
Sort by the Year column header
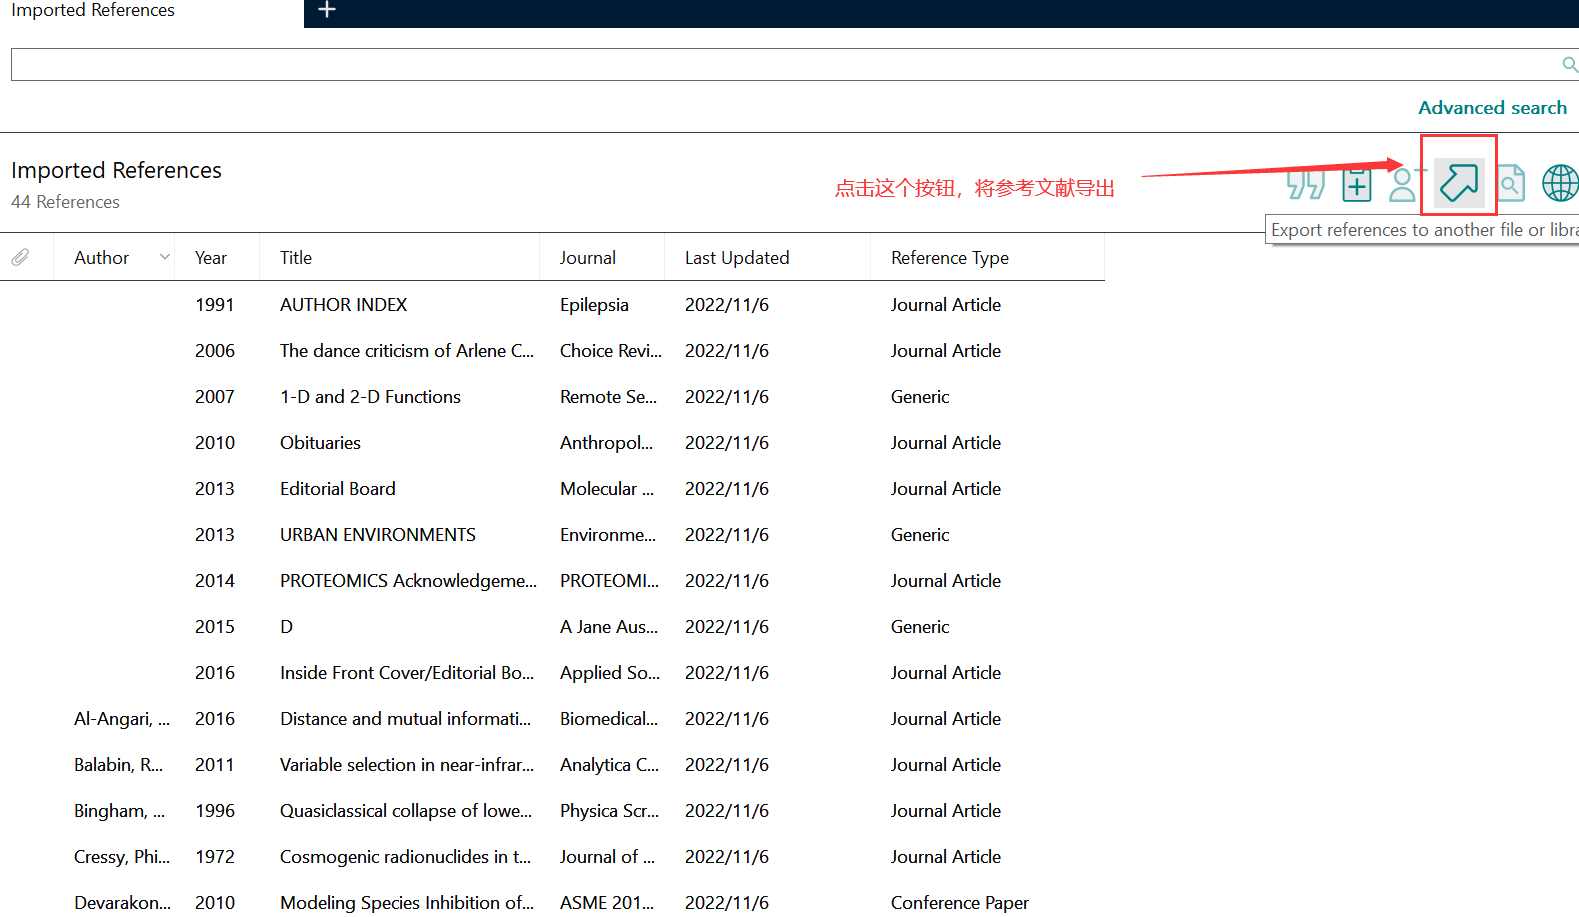coord(211,258)
